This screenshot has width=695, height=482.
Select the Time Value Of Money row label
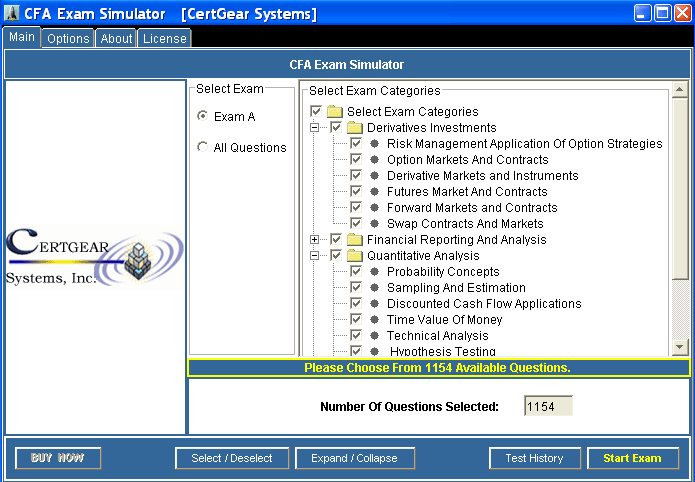[445, 319]
